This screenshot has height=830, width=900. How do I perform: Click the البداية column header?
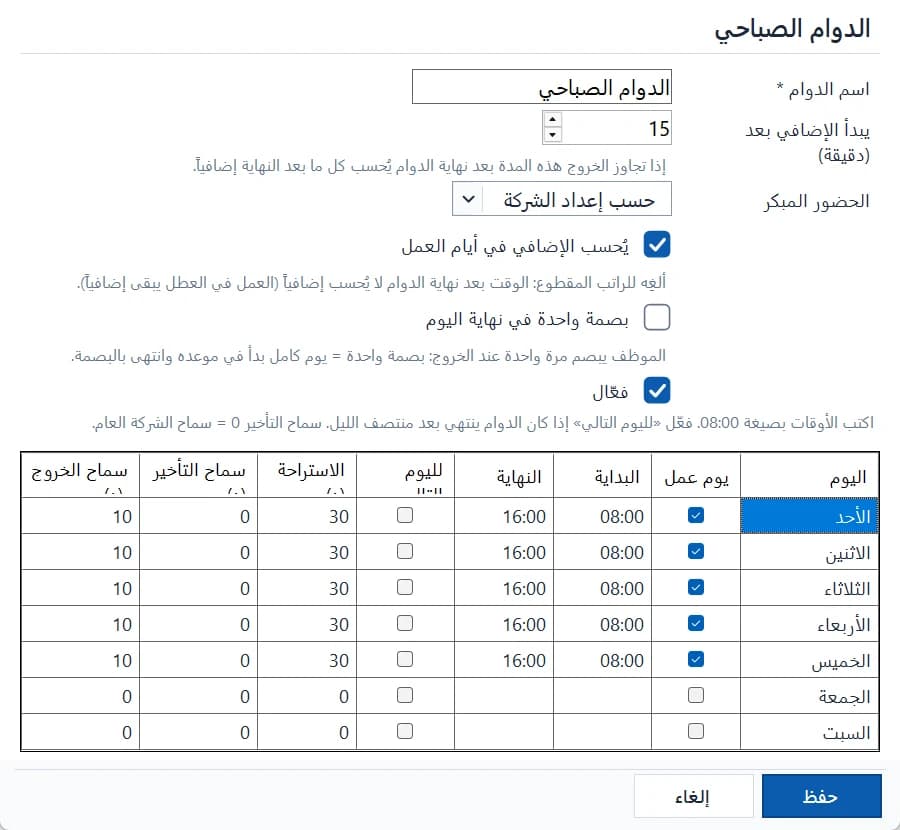tap(603, 475)
